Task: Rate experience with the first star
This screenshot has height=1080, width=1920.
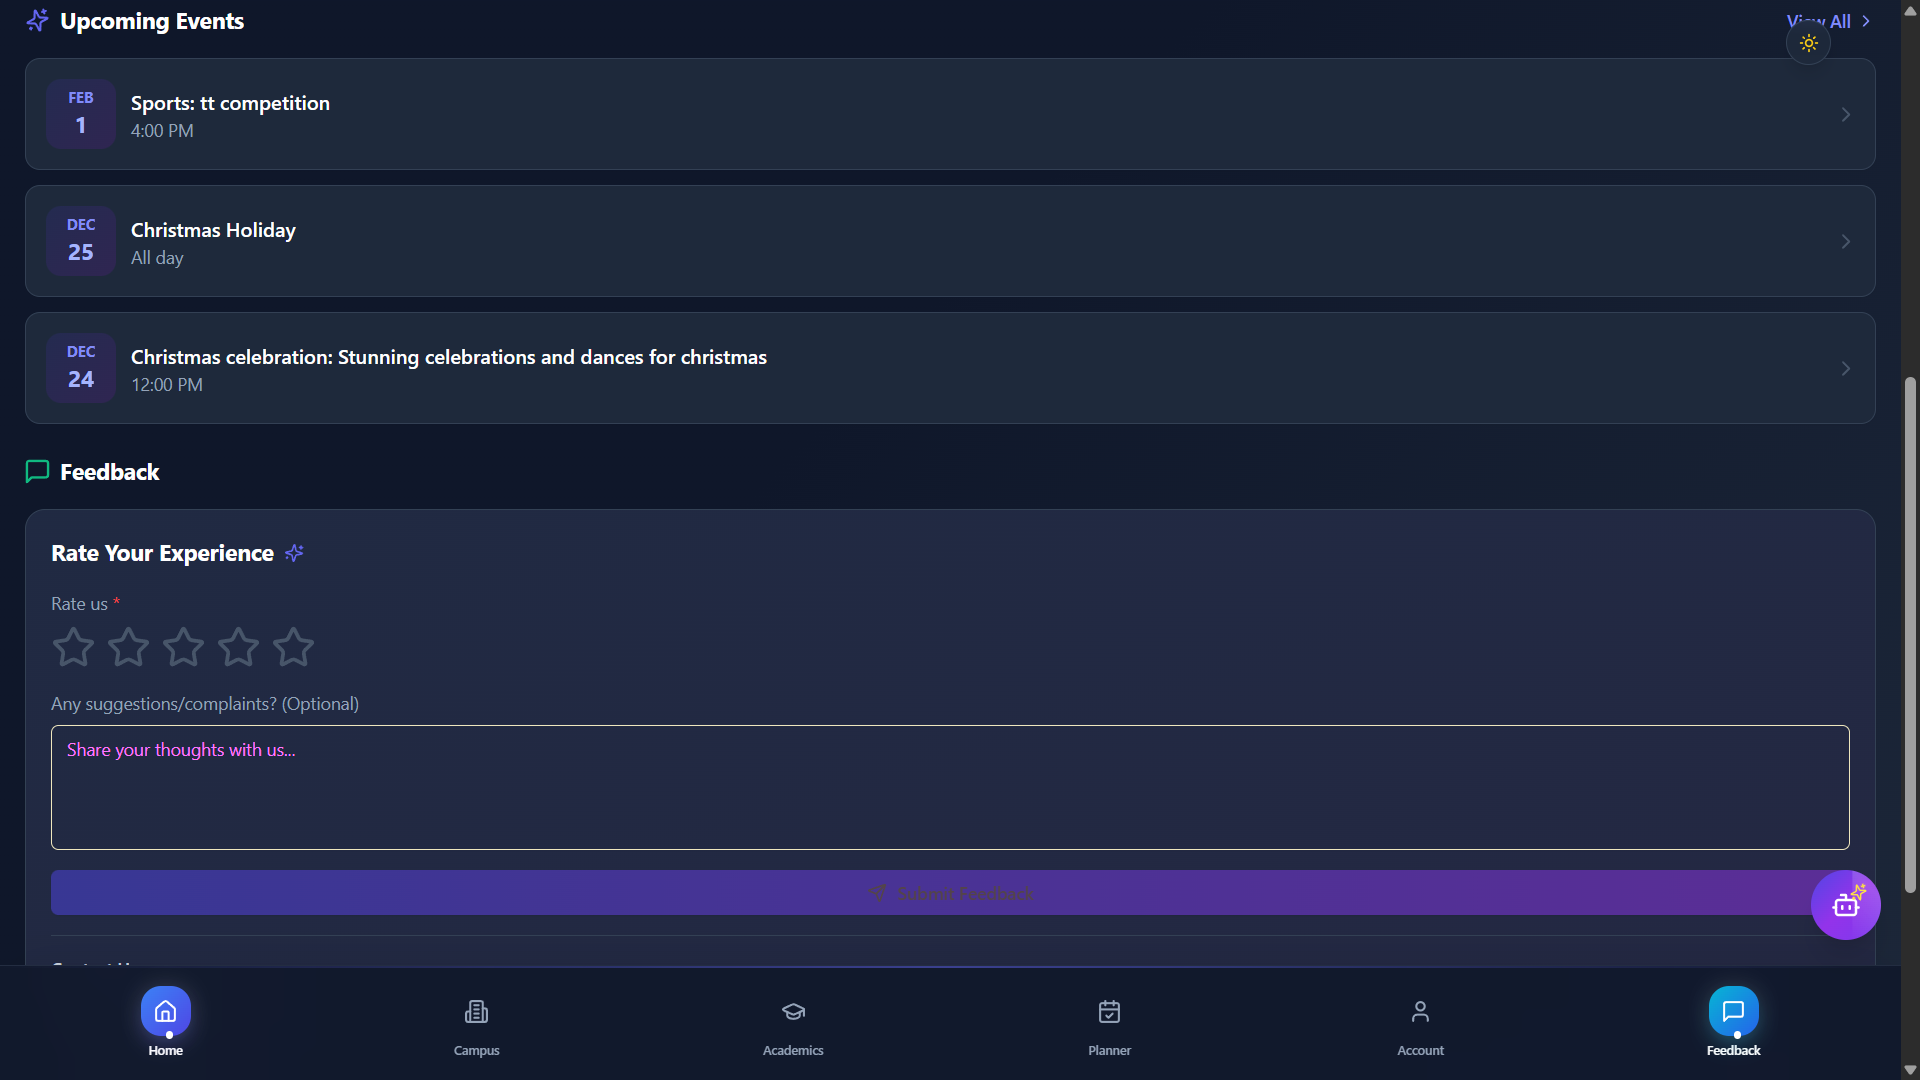Action: point(73,647)
